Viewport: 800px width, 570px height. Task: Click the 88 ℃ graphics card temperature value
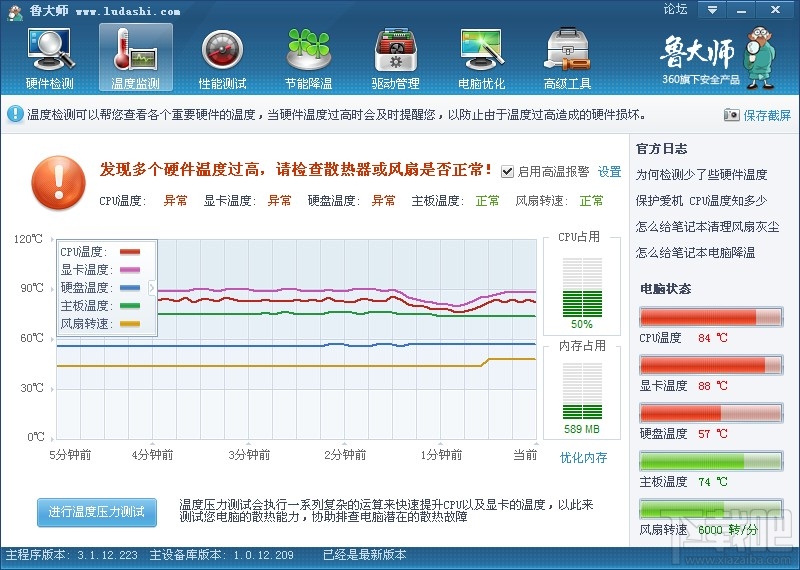(713, 386)
